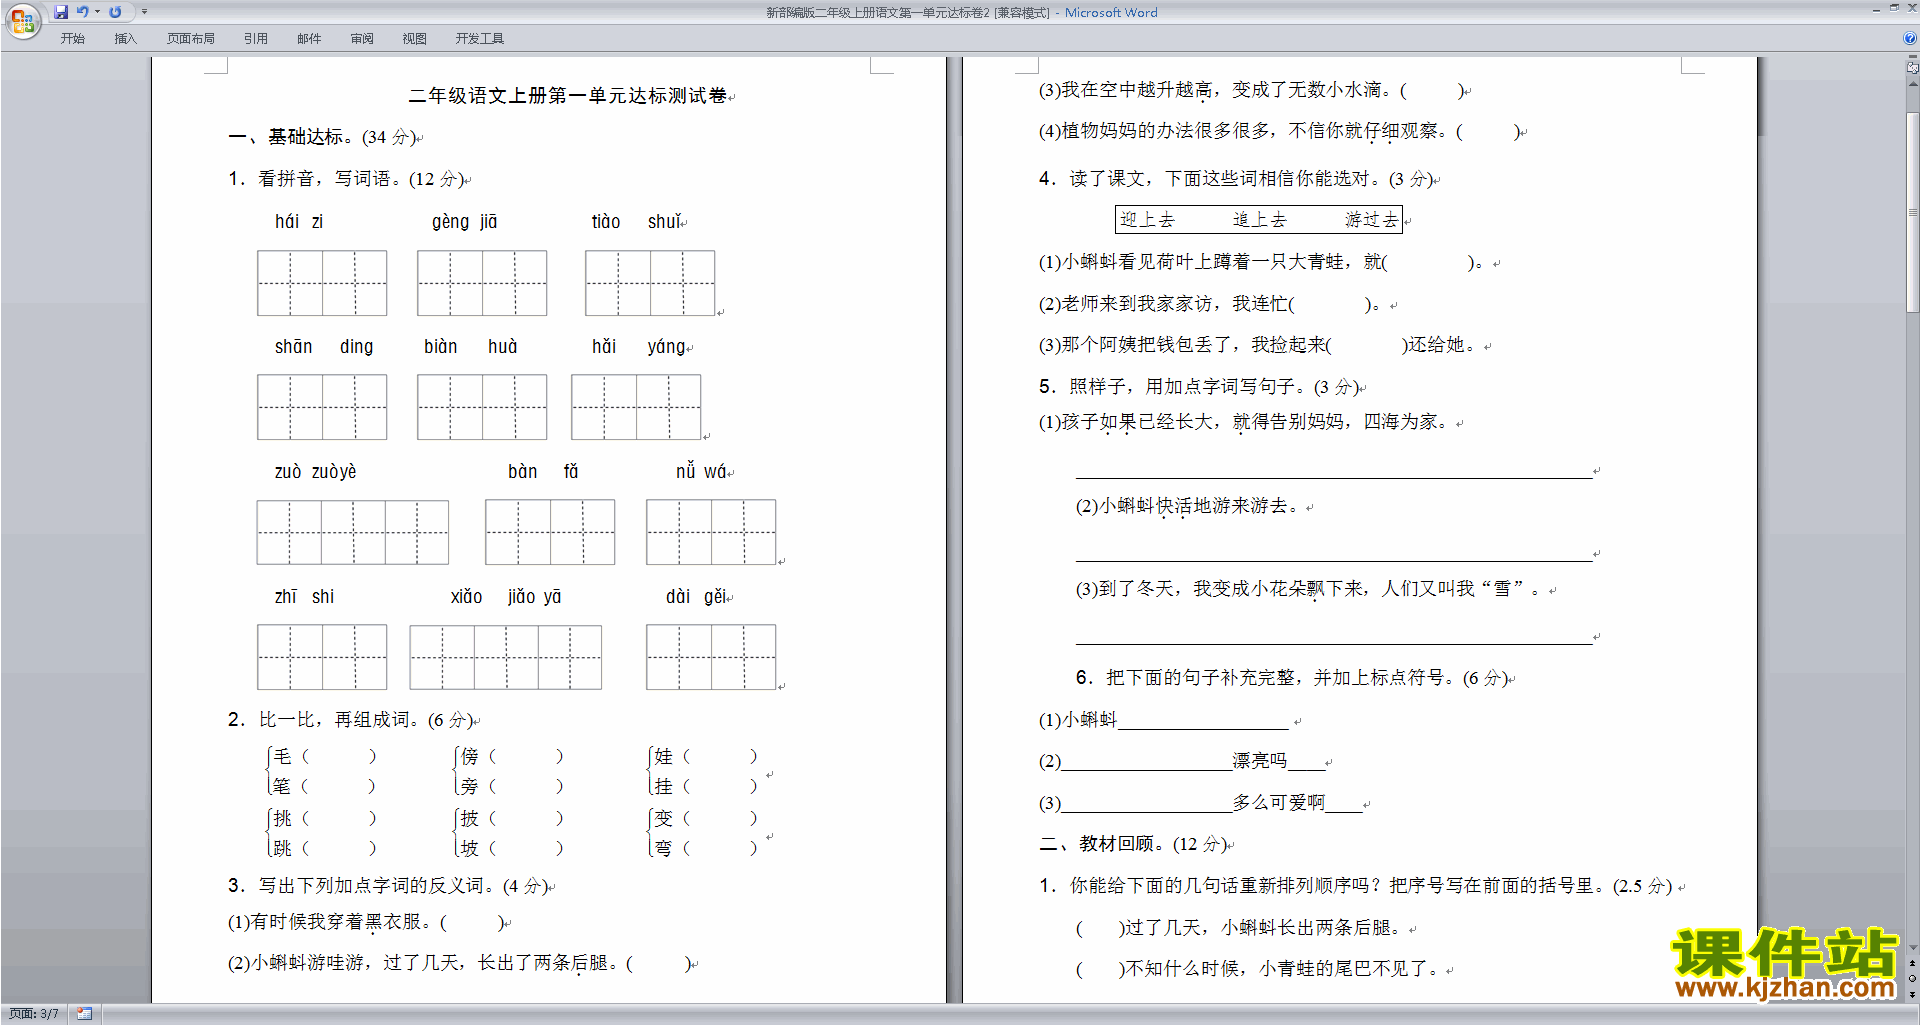The image size is (1920, 1025).
Task: Click the scrollbar down arrow
Action: point(1912,948)
